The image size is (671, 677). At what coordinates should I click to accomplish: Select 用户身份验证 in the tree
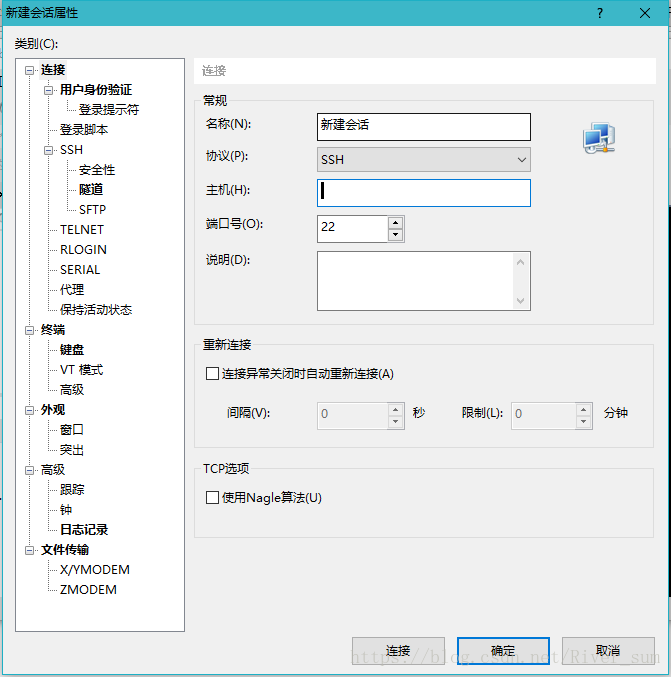point(96,90)
